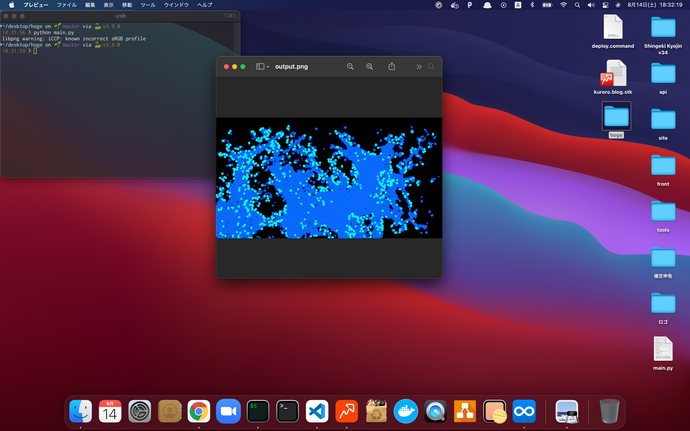Select the api folder on desktop

[663, 78]
